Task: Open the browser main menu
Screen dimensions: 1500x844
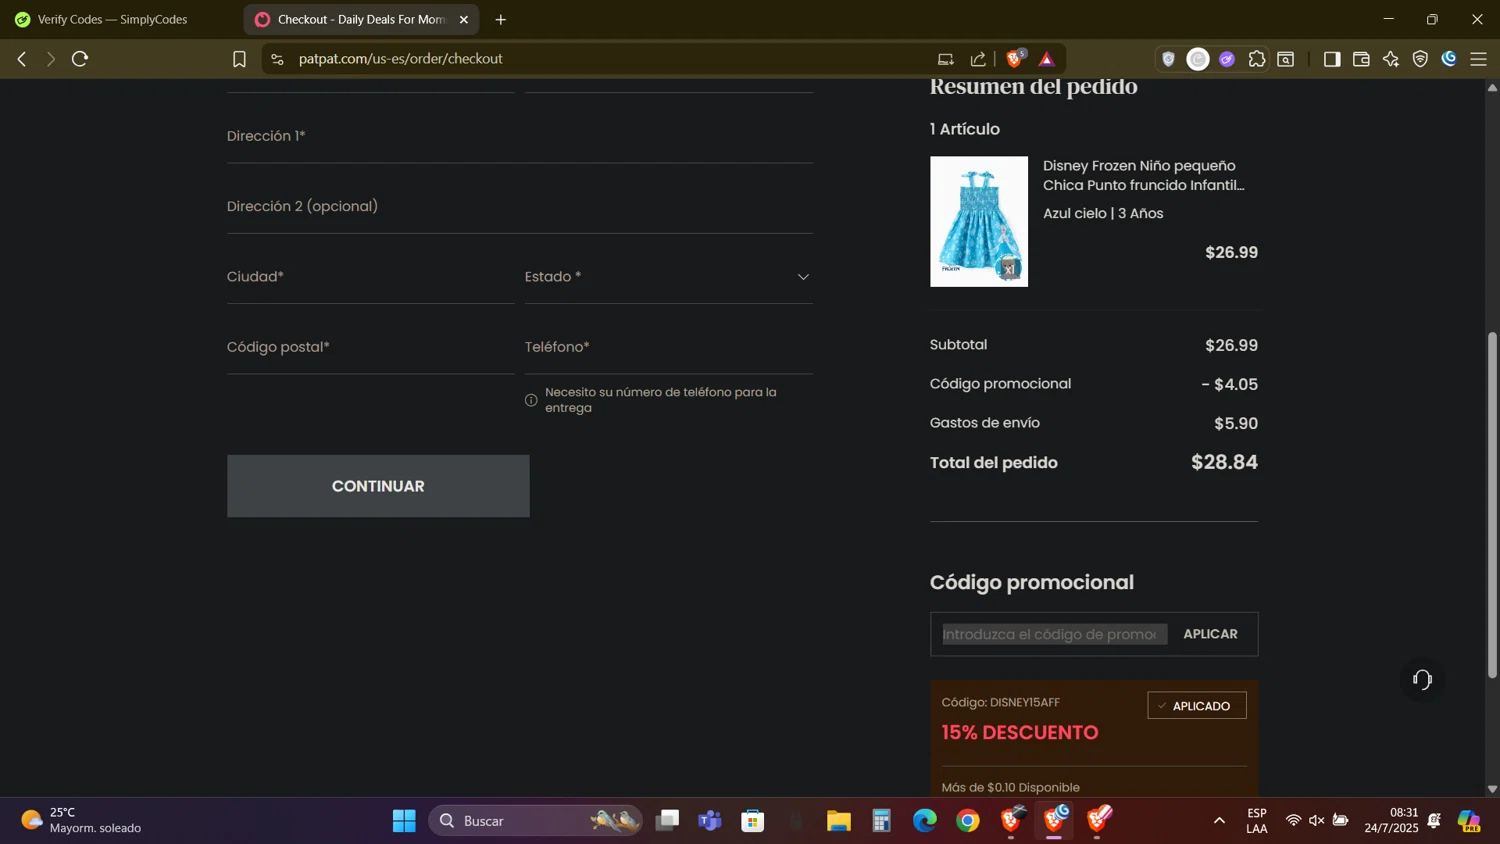Action: point(1479,59)
